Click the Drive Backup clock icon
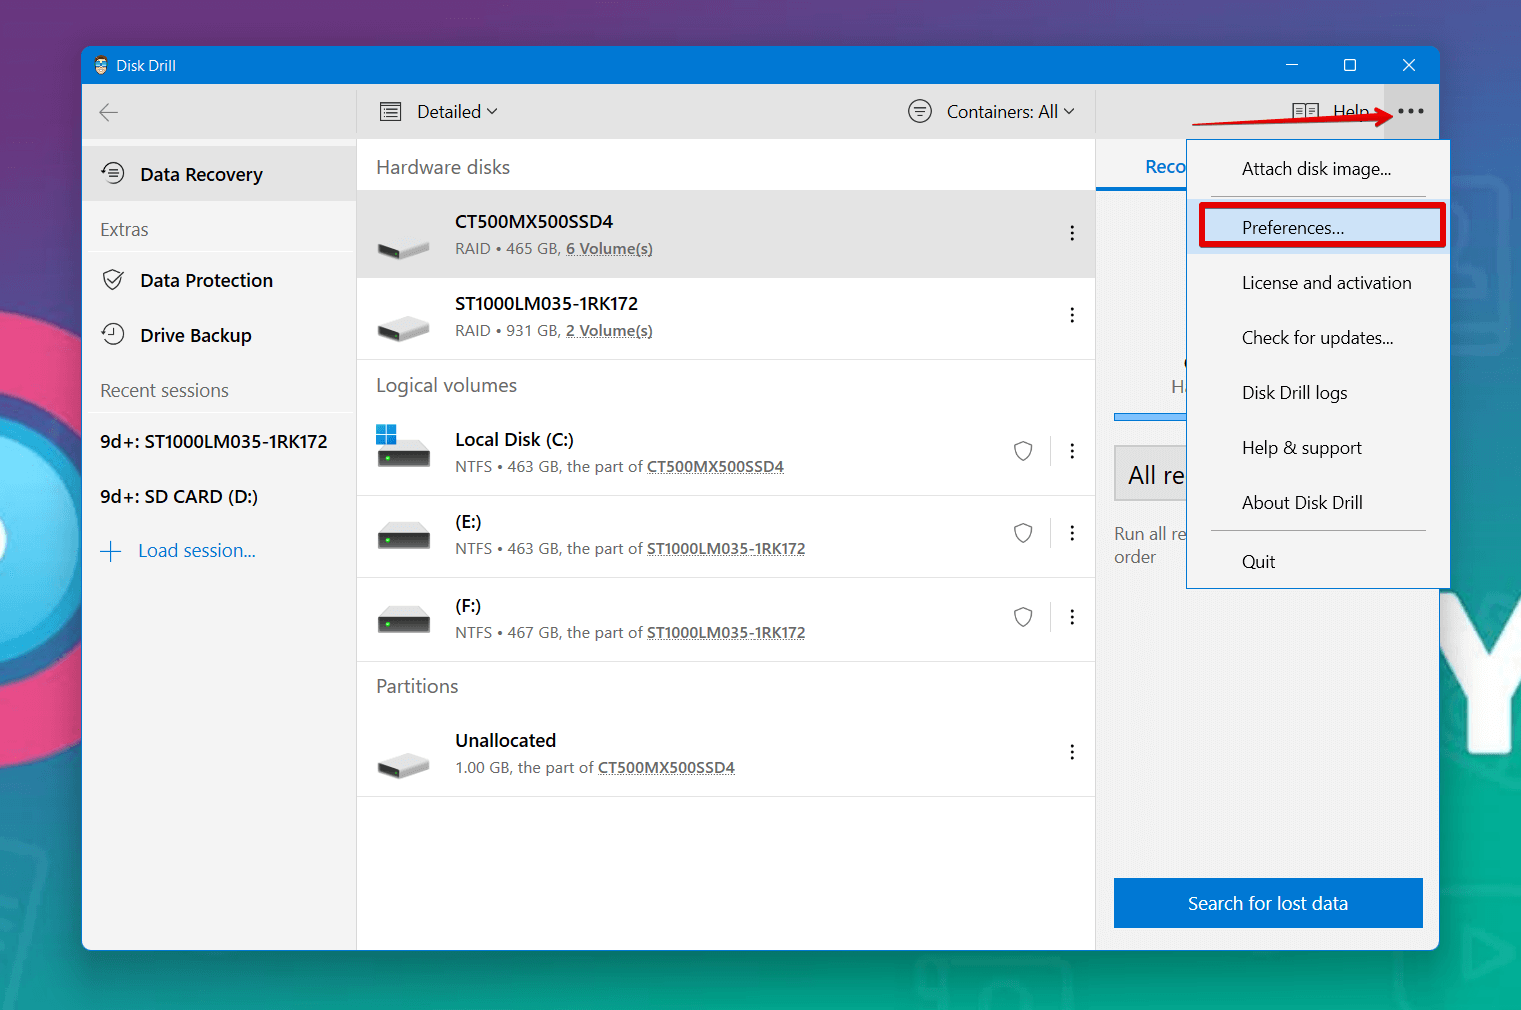Screen dimensions: 1521x1010 coord(113,335)
